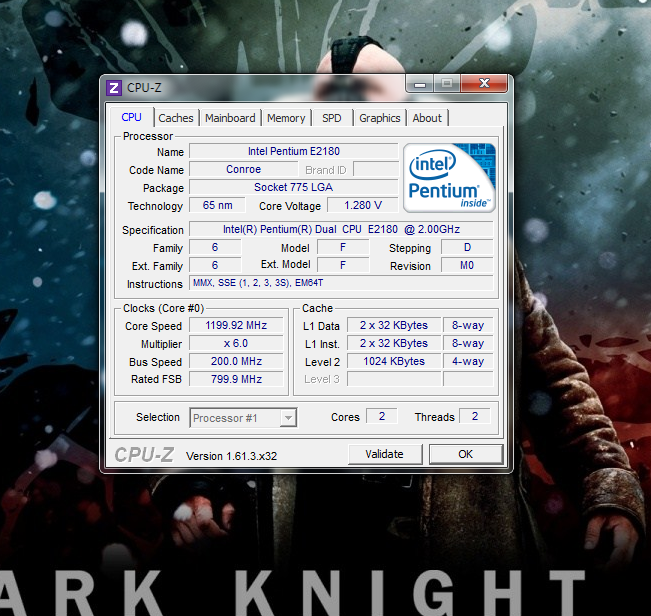Click the Code Name value Conroe
The width and height of the screenshot is (651, 616).
(x=244, y=169)
